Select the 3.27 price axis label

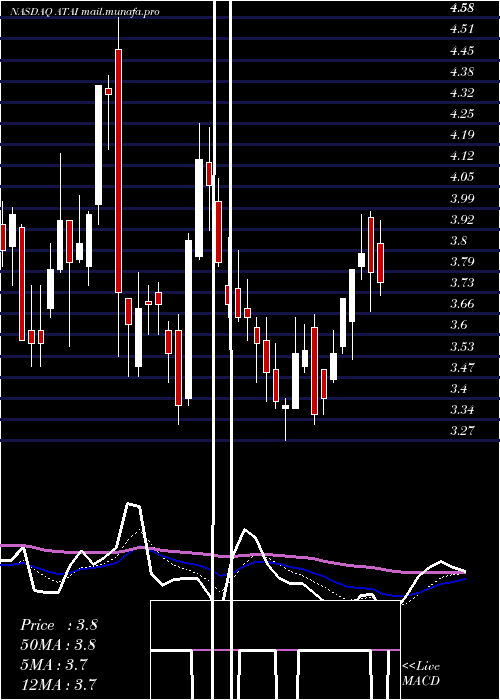pyautogui.click(x=462, y=430)
